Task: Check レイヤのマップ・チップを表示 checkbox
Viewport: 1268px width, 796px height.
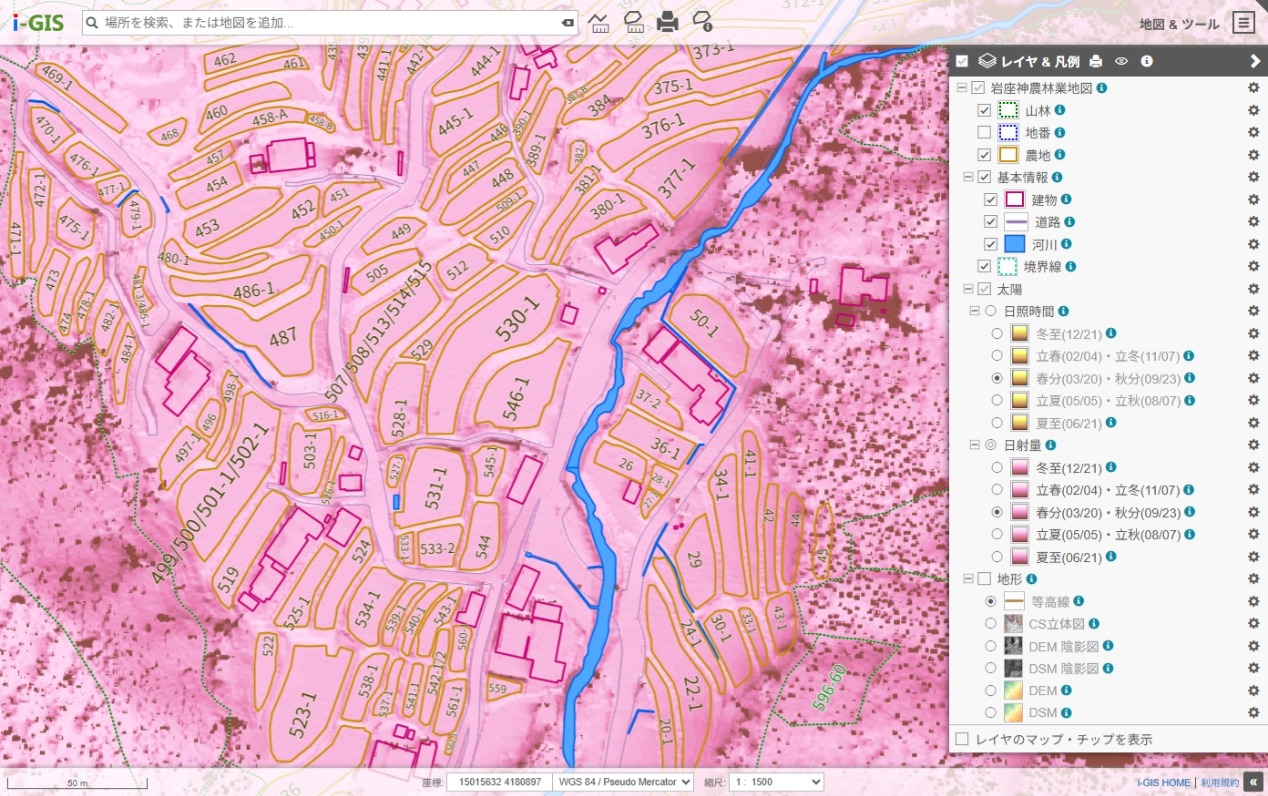Action: (962, 739)
